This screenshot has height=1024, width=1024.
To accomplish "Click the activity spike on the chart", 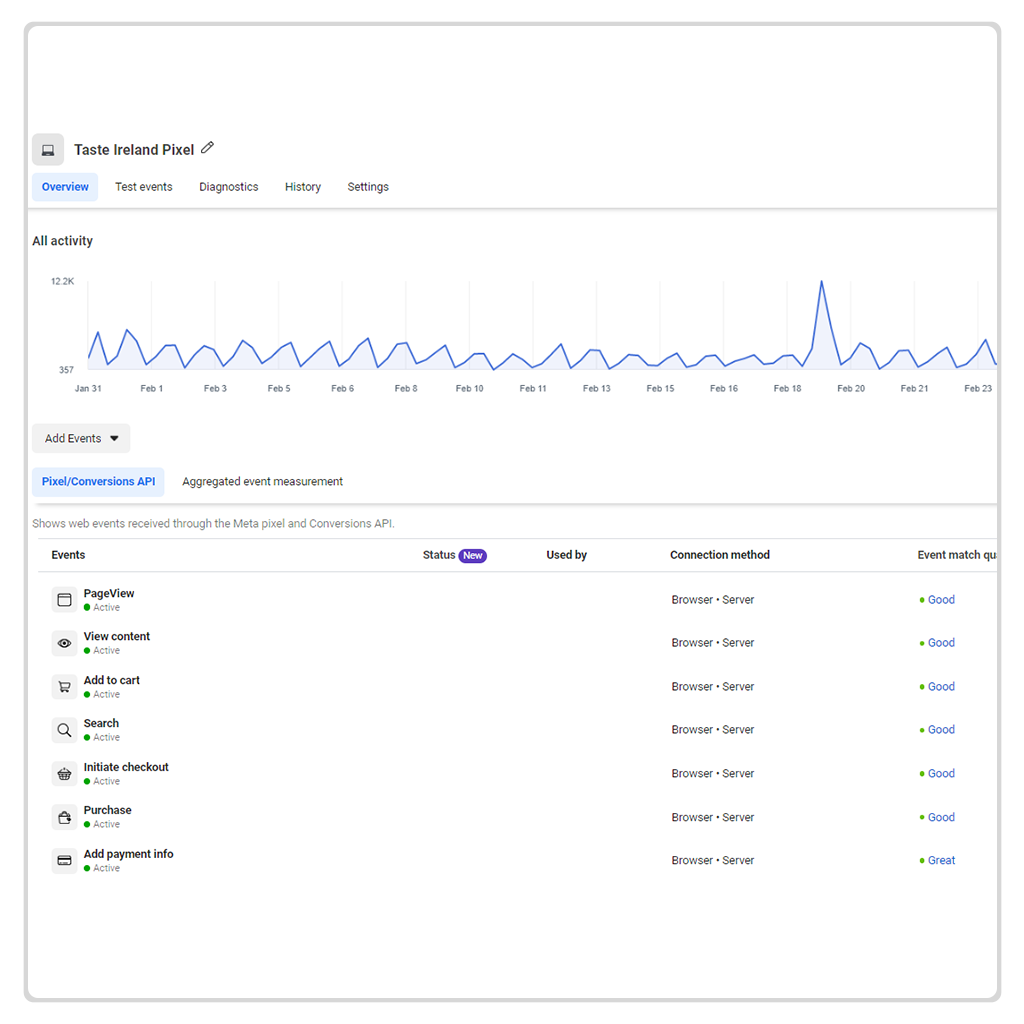I will (x=822, y=282).
